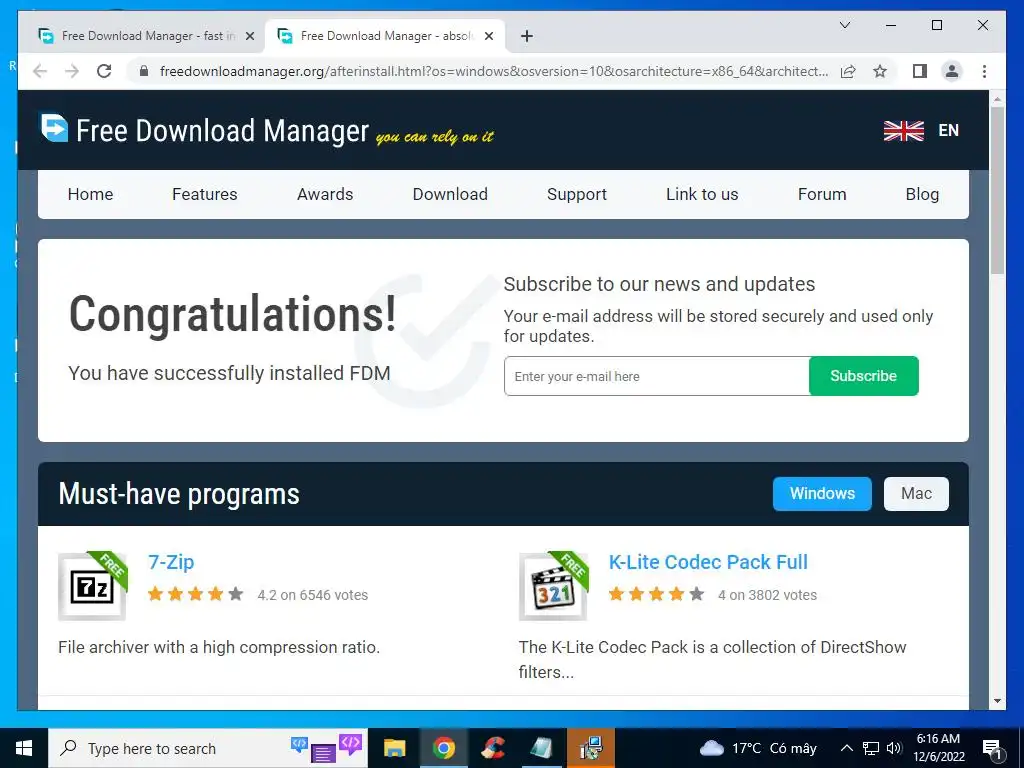Click the Chrome taskbar icon
This screenshot has width=1024, height=768.
(443, 748)
